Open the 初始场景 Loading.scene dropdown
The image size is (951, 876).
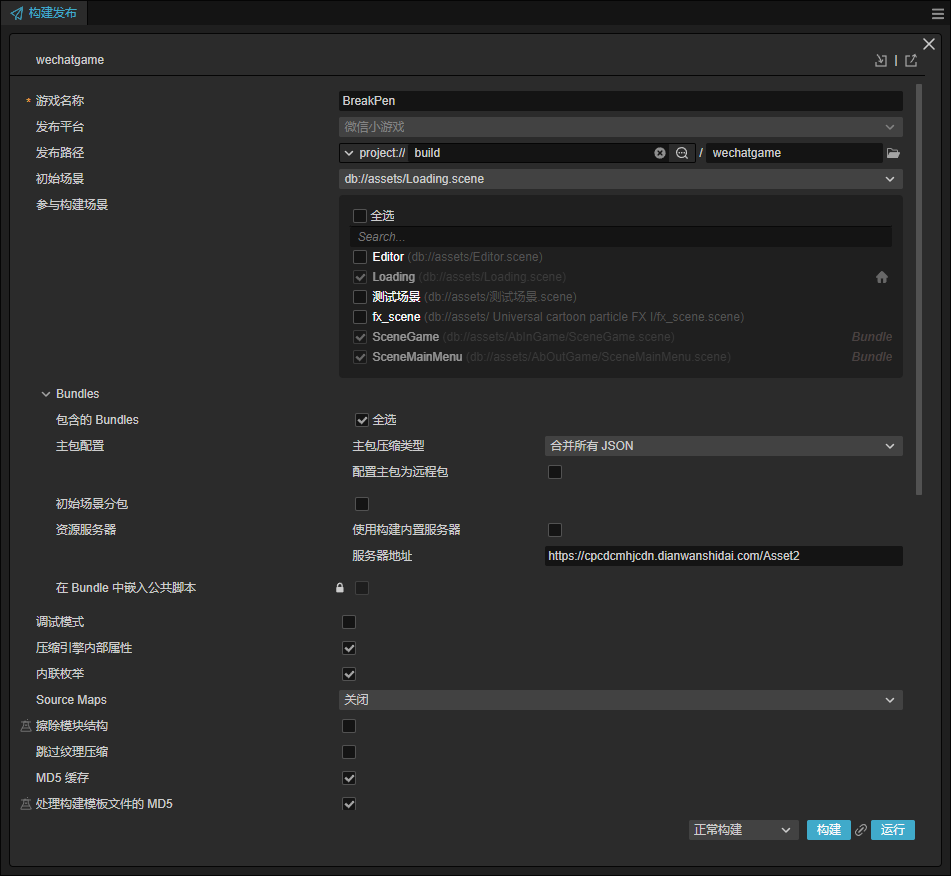click(620, 179)
